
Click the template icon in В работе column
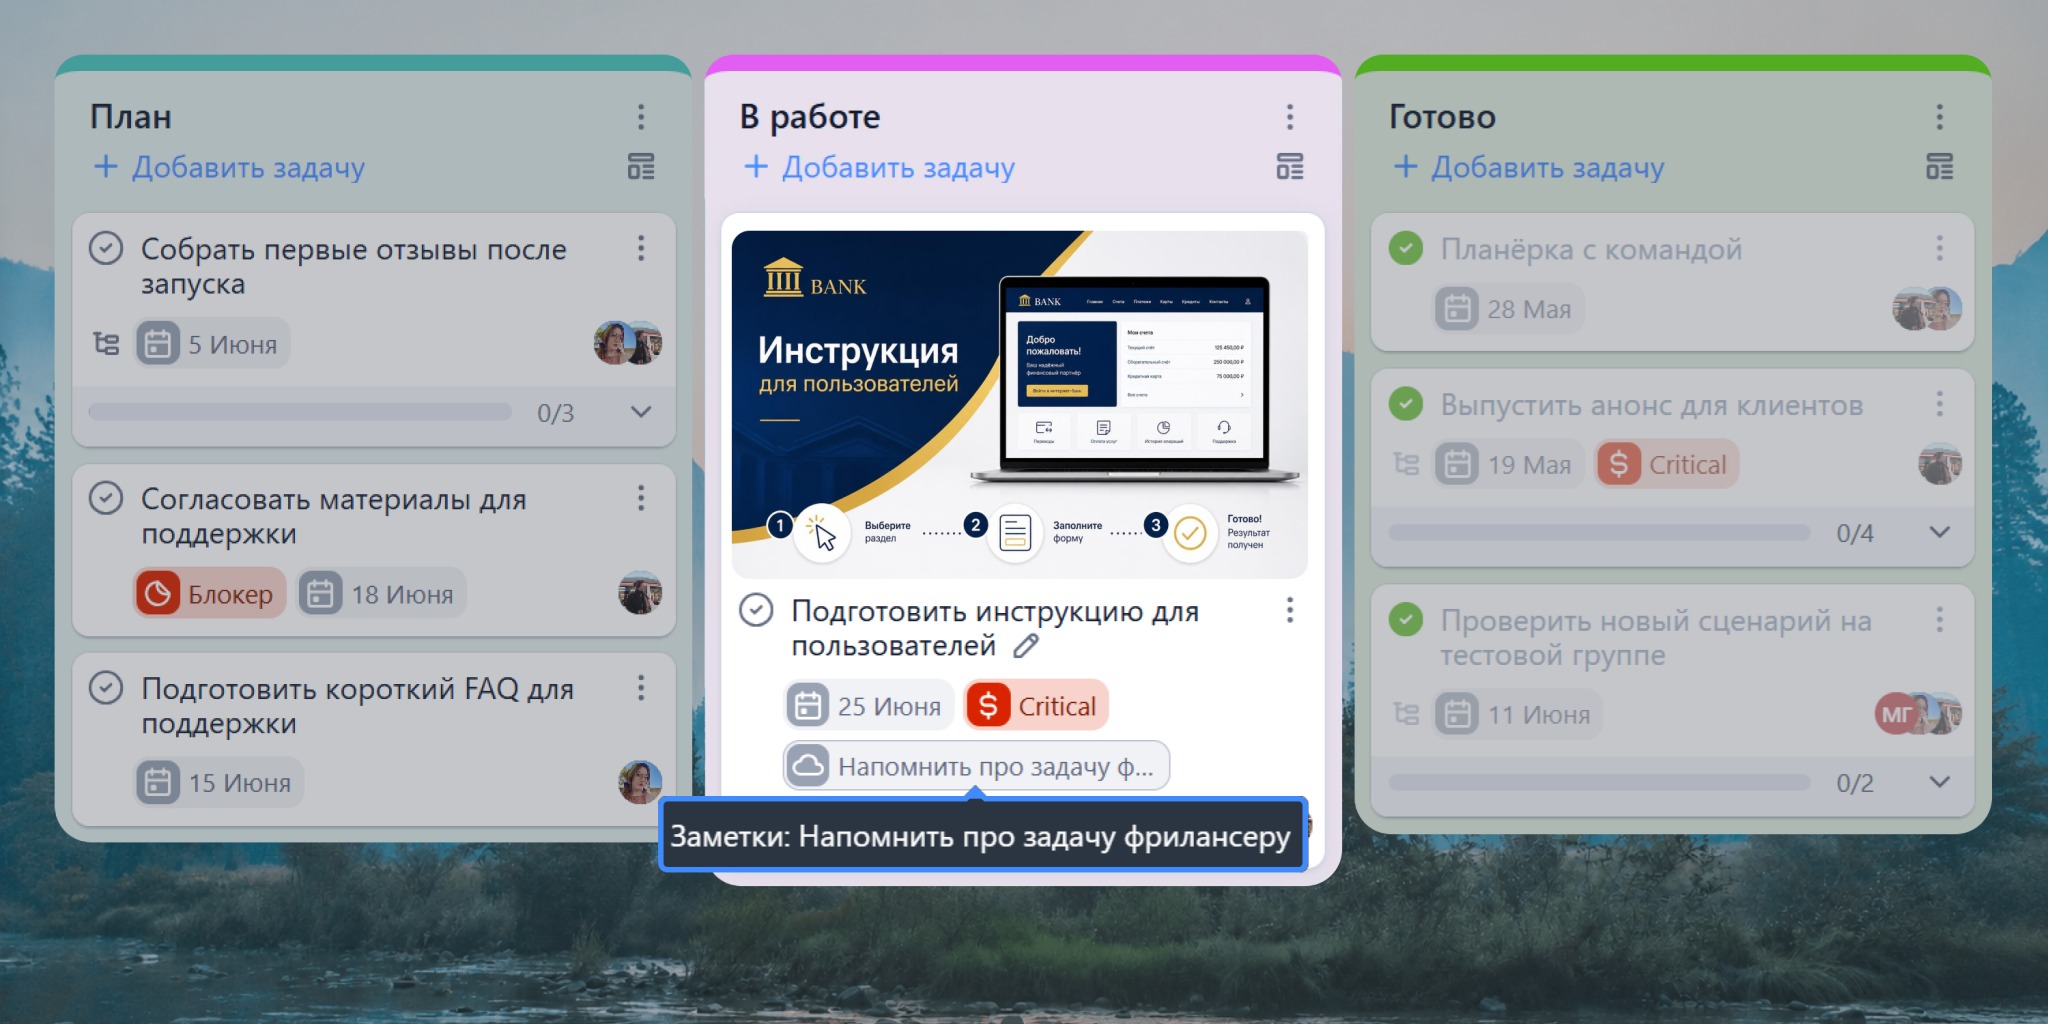tap(1290, 167)
